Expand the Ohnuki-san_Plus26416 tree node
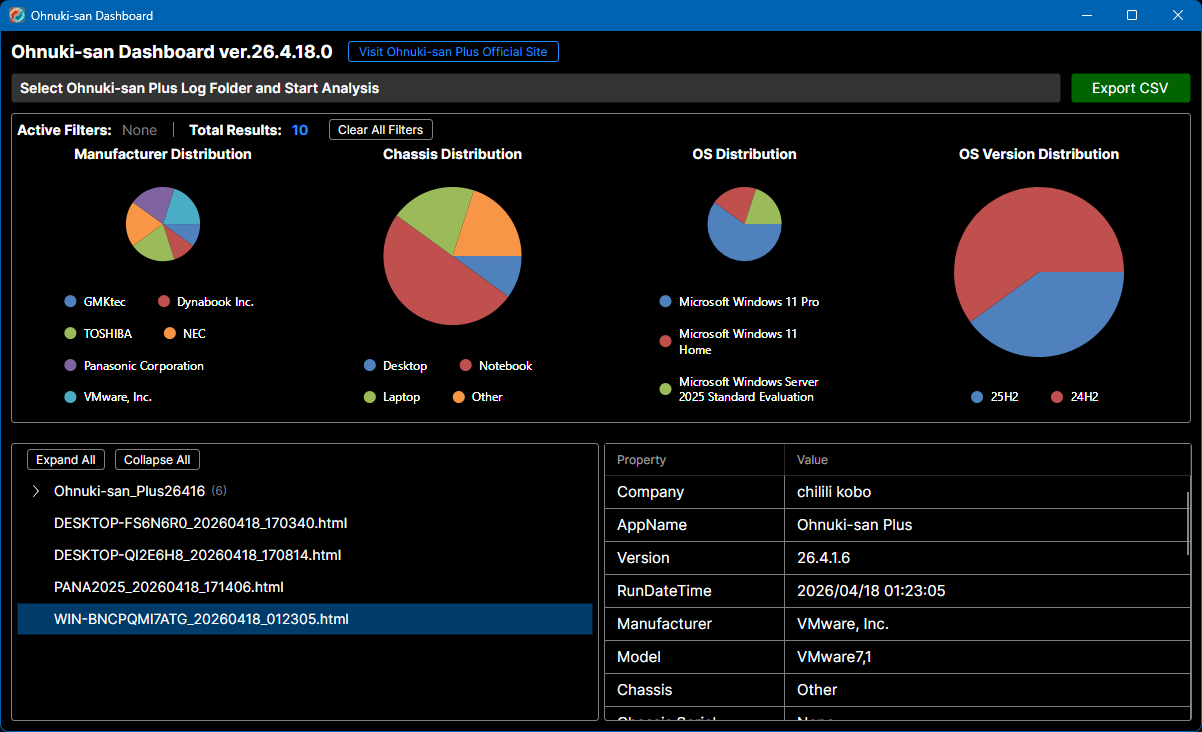The image size is (1202, 732). 36,491
